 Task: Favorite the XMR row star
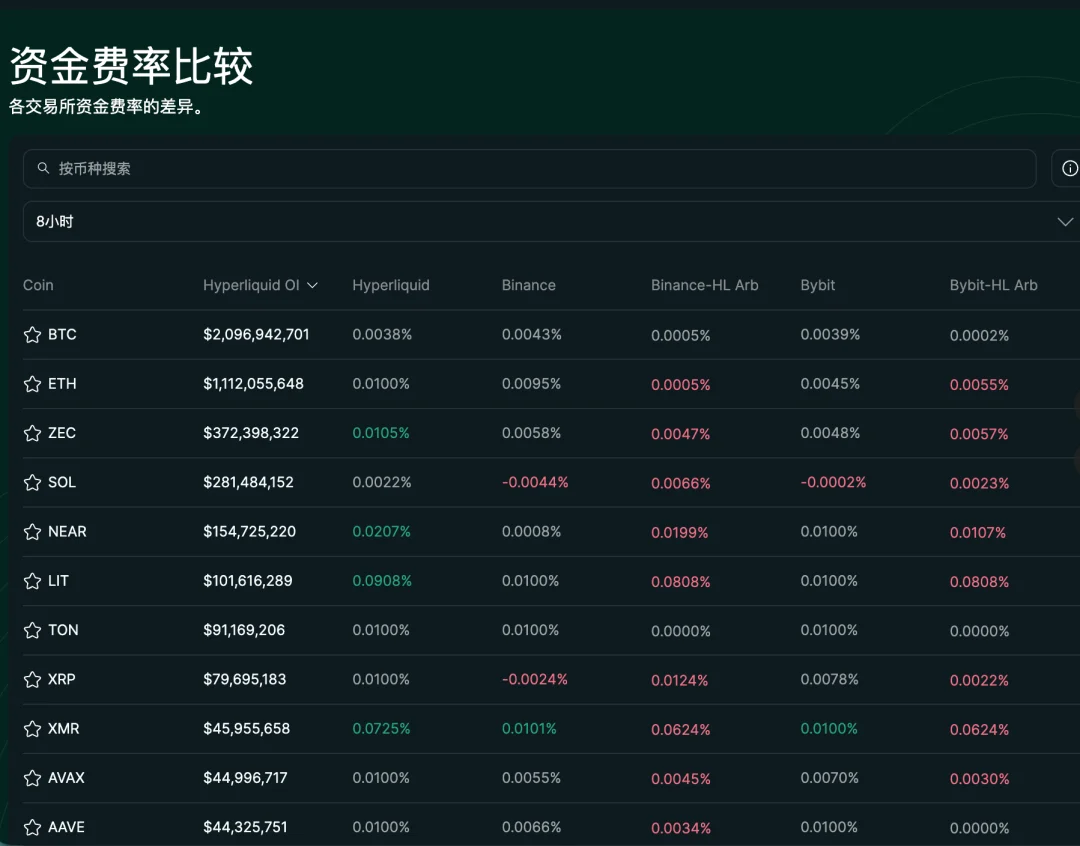pyautogui.click(x=32, y=729)
